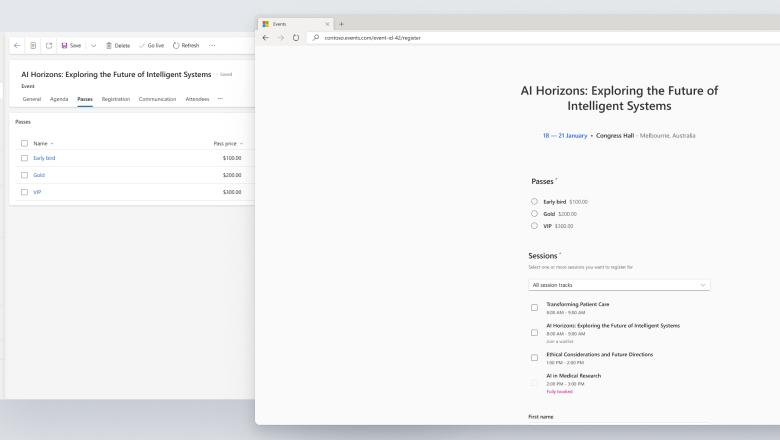Sort passes by the Name column header
780x440 pixels.
click(43, 143)
